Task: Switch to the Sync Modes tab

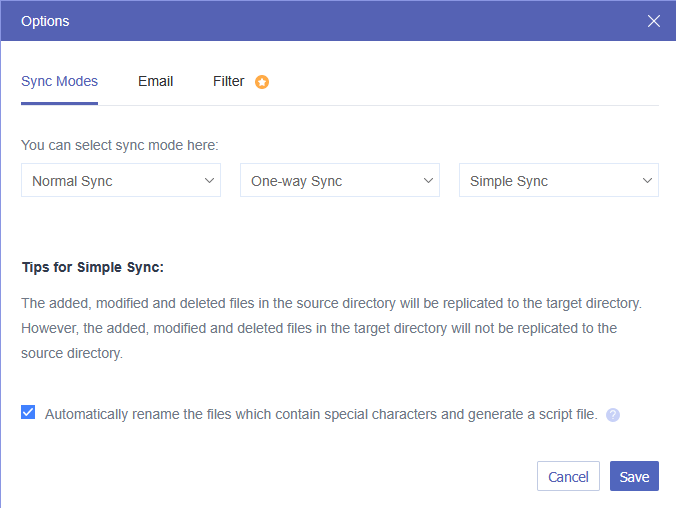Action: pyautogui.click(x=59, y=82)
